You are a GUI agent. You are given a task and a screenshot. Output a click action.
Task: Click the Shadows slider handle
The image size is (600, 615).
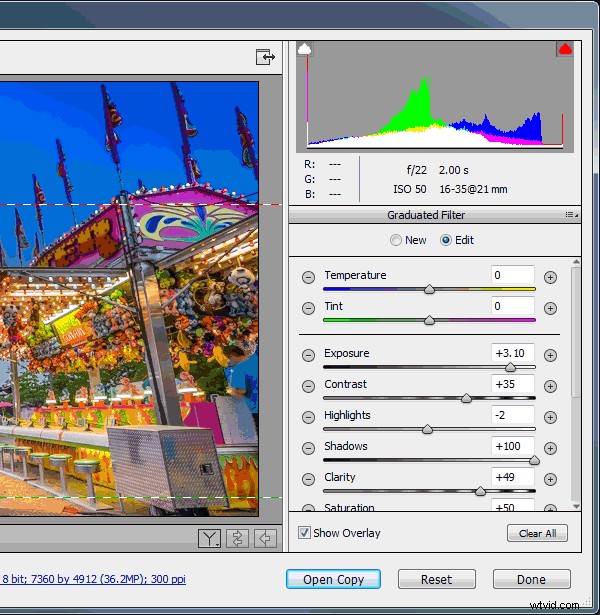[534, 460]
